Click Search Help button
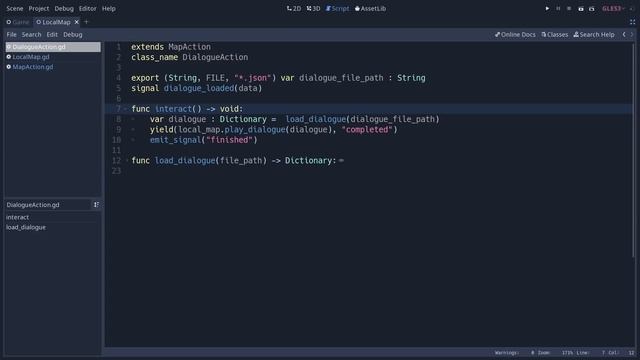Screen dimensions: 640x360 [594, 35]
